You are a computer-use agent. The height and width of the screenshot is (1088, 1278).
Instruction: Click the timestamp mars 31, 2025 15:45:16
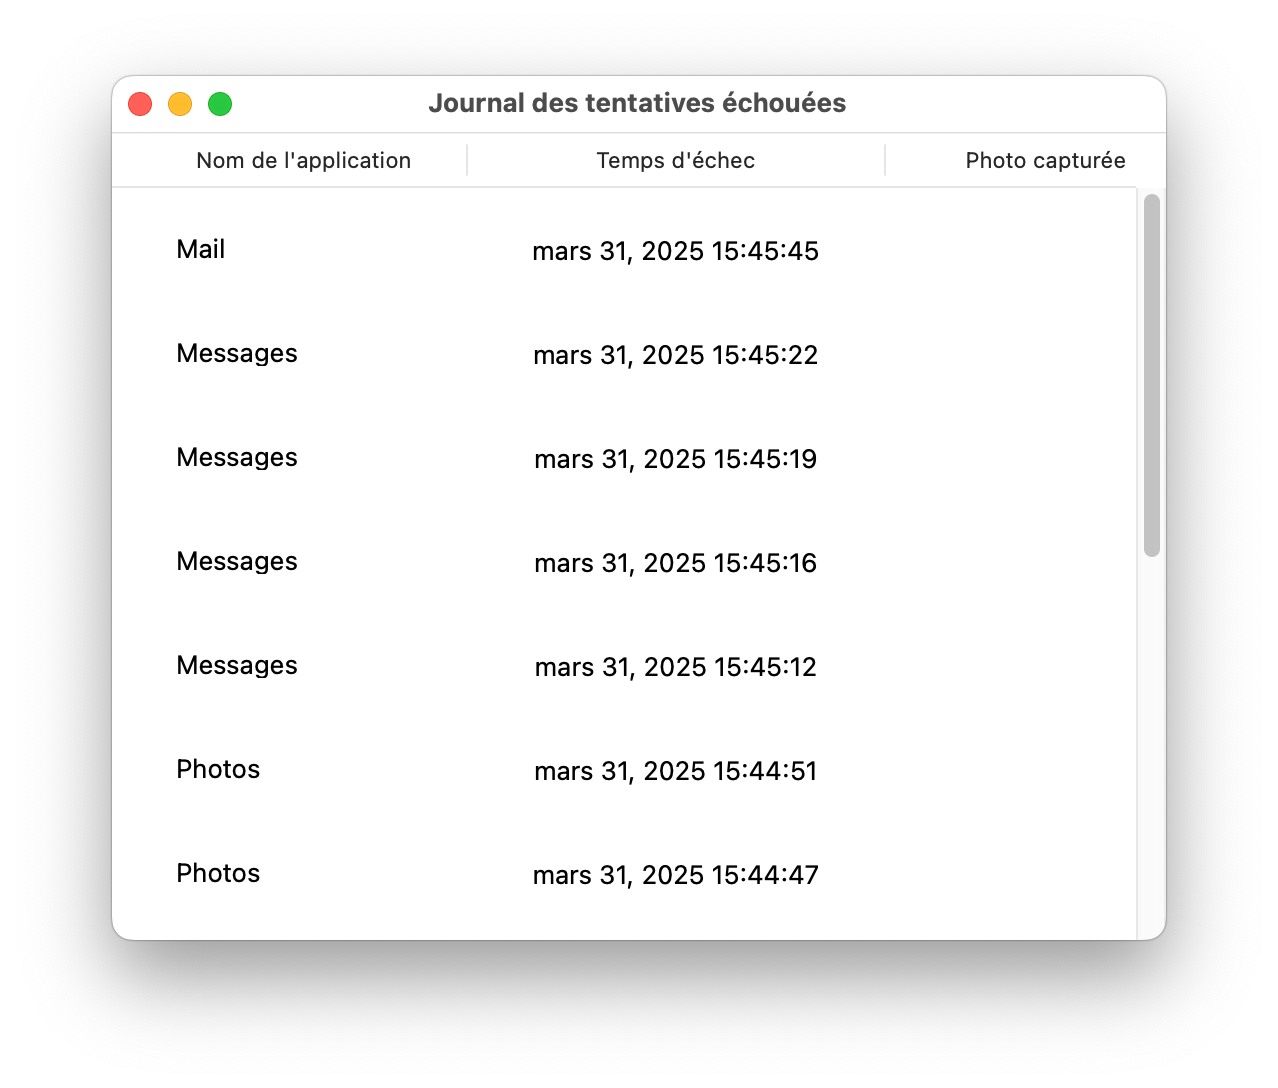(x=675, y=563)
